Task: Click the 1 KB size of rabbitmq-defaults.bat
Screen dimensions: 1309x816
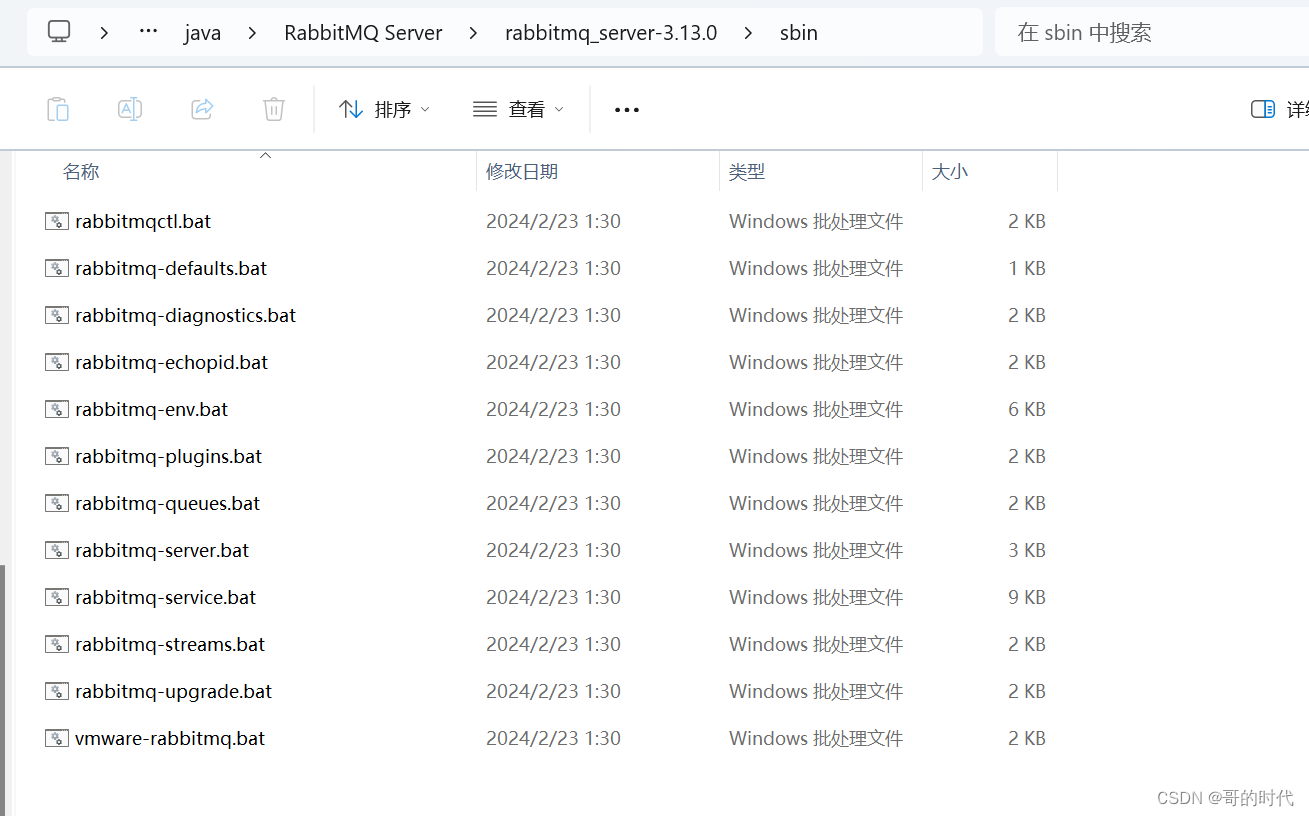Action: click(1027, 268)
